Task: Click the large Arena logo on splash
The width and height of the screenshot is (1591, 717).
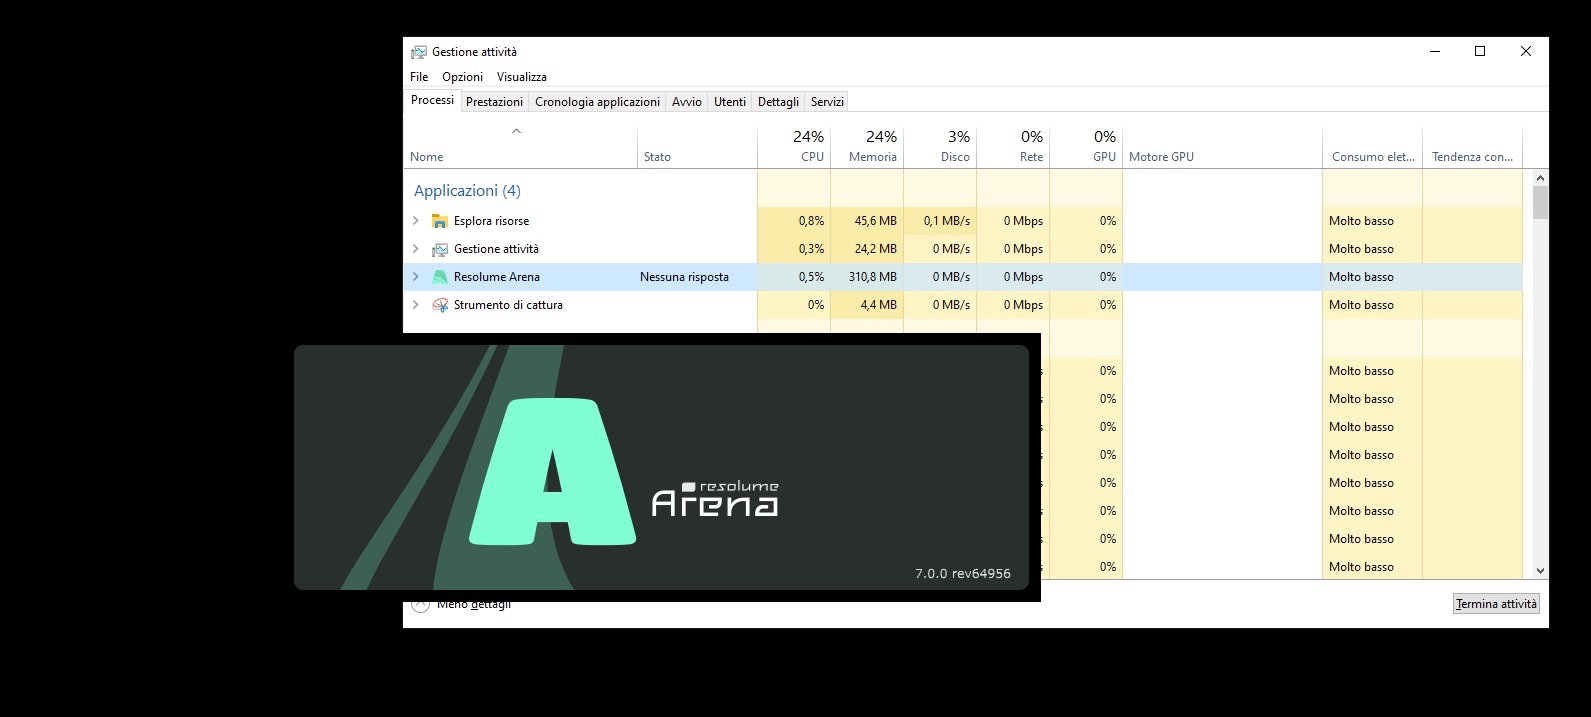Action: tap(553, 472)
